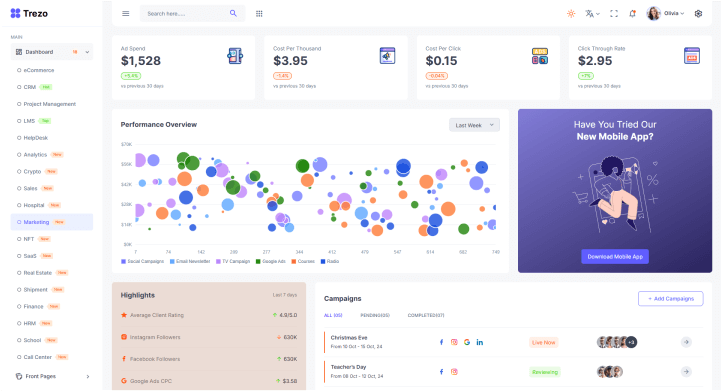Open notifications bell
This screenshot has width=721, height=391.
[x=633, y=13]
